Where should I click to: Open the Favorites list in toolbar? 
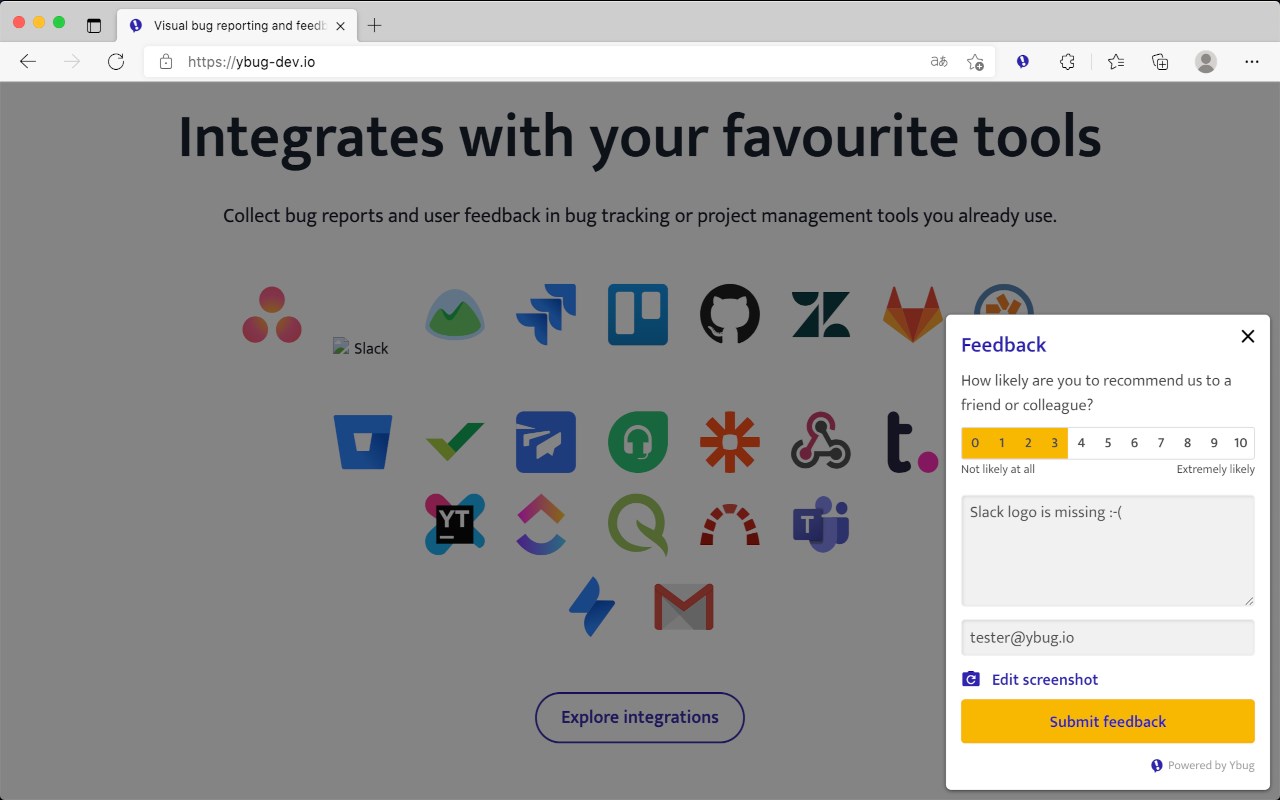coord(1116,62)
